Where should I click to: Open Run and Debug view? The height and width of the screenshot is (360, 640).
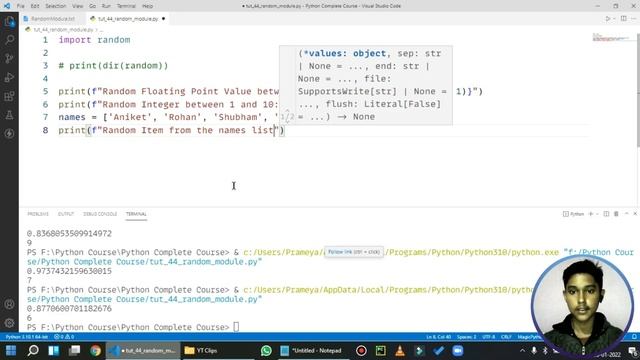pos(9,77)
